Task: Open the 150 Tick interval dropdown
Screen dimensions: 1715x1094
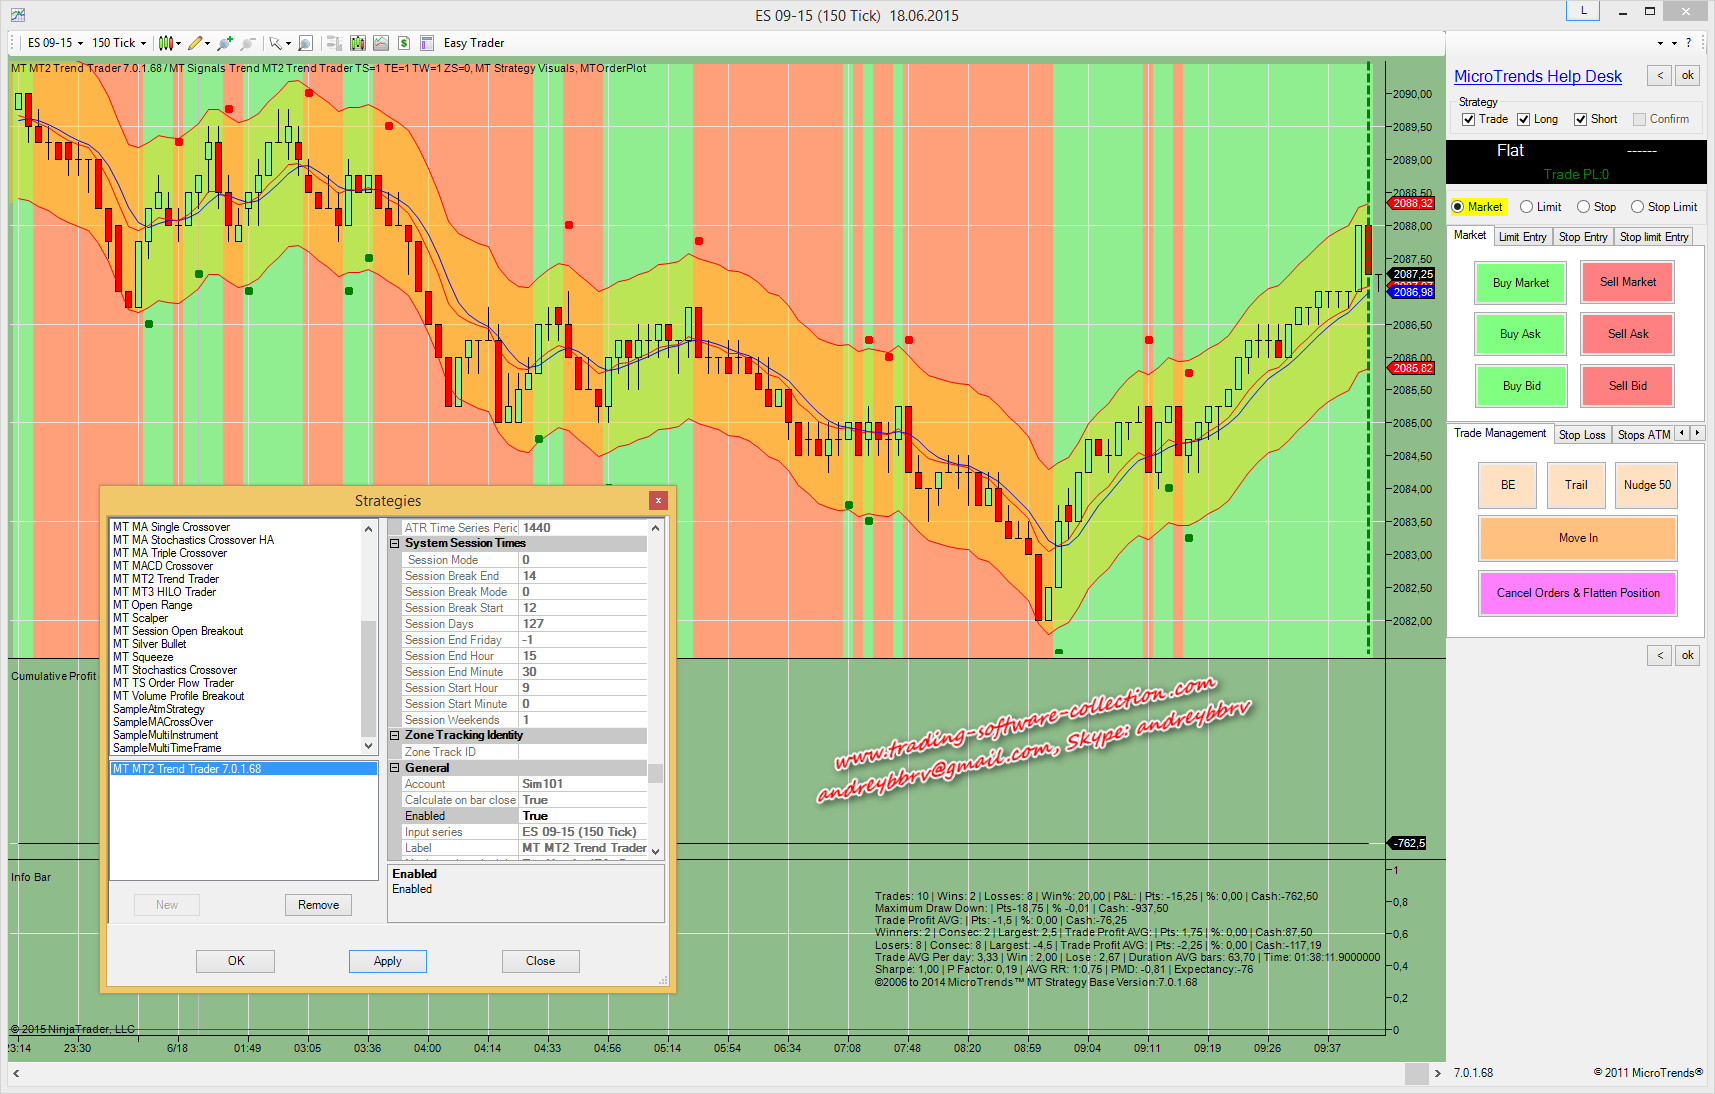Action: (x=119, y=43)
